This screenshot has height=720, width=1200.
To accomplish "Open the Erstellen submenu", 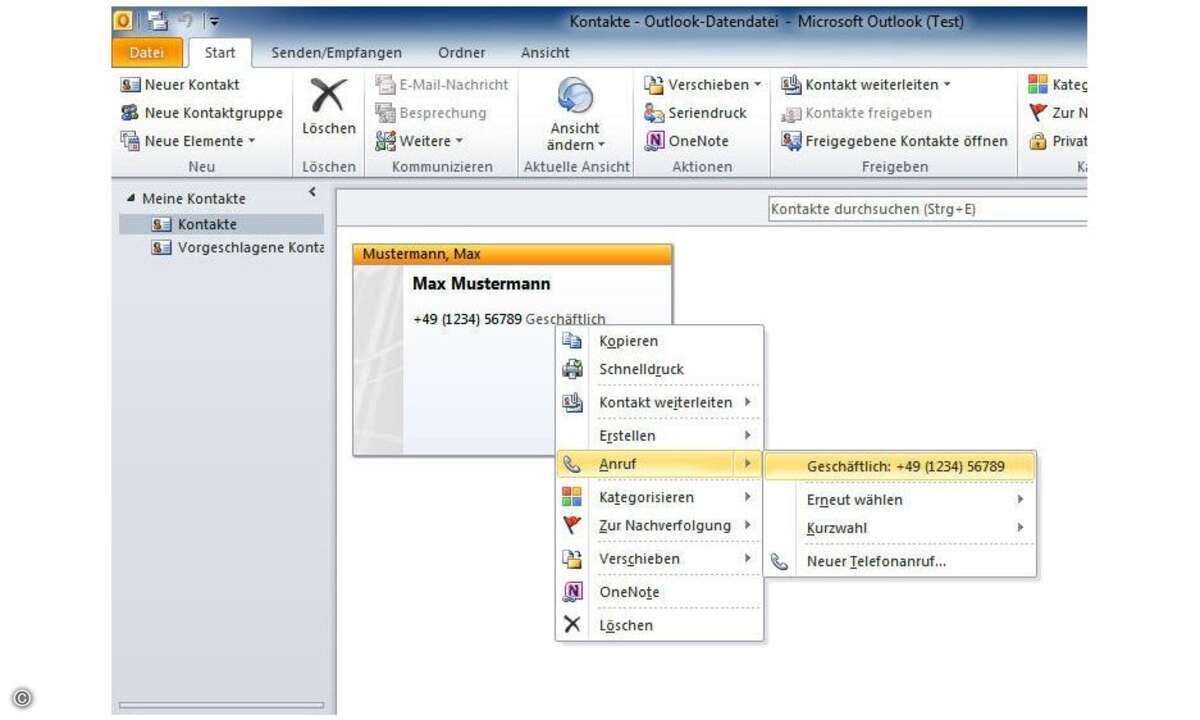I will coord(659,436).
